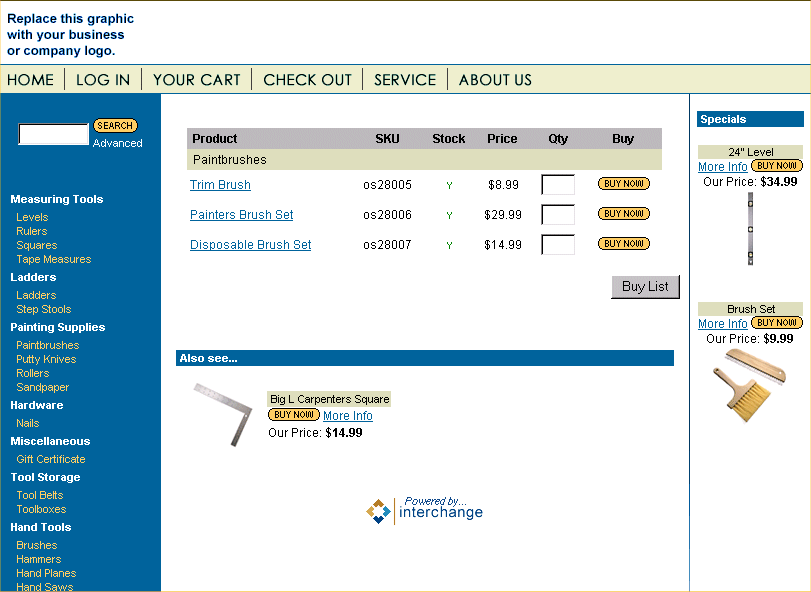Open the Painters Brush Set product link
The width and height of the screenshot is (811, 592).
241,215
